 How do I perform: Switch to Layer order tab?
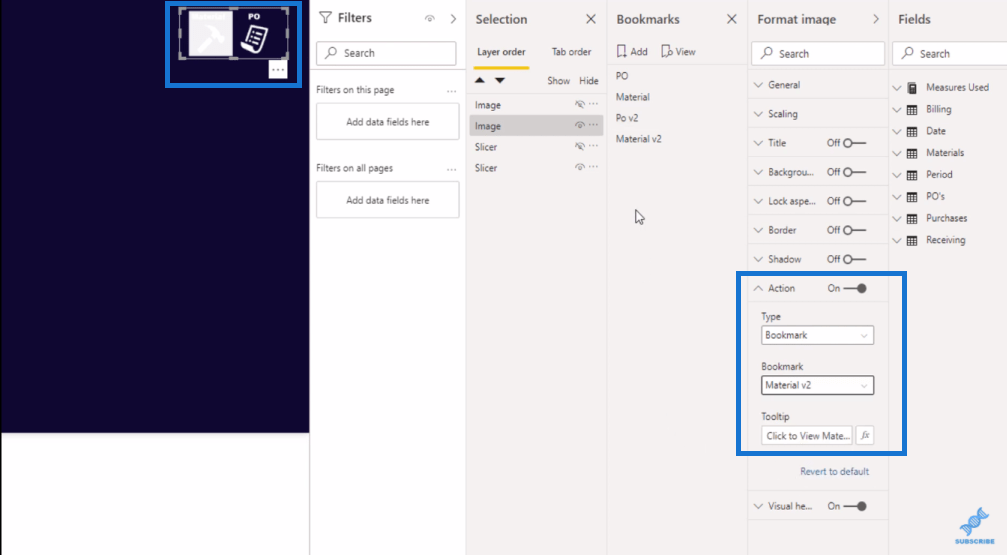[501, 52]
